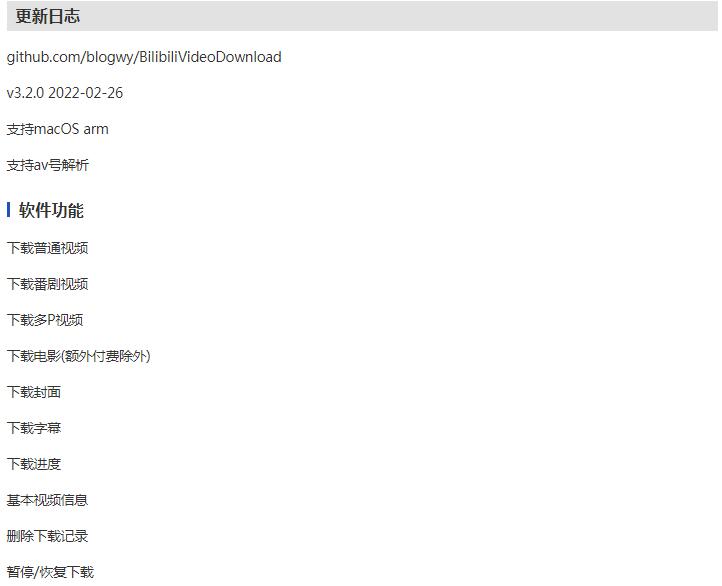722x586 pixels.
Task: Click the 支持macOS arm changelog entry
Action: (58, 129)
